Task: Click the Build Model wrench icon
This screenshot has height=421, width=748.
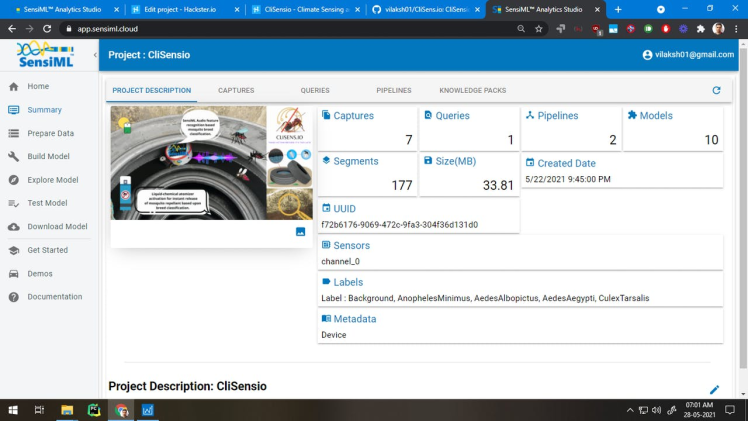Action: pyautogui.click(x=14, y=157)
